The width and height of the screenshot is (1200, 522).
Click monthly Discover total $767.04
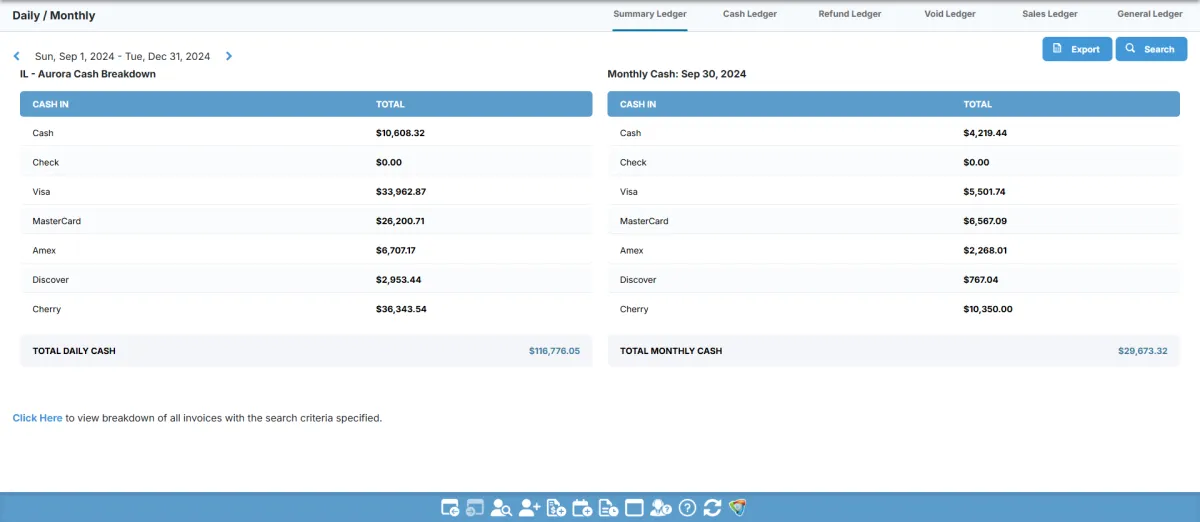click(x=981, y=280)
